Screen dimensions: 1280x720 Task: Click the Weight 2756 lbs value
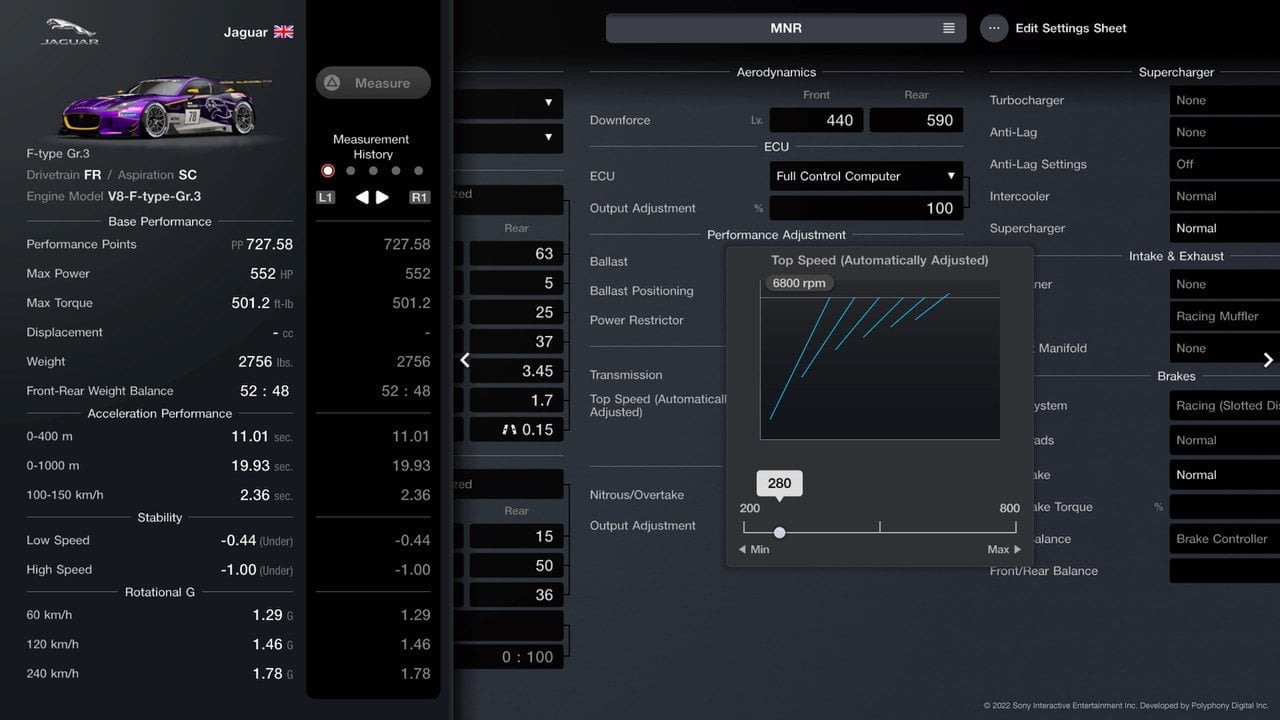tap(265, 362)
